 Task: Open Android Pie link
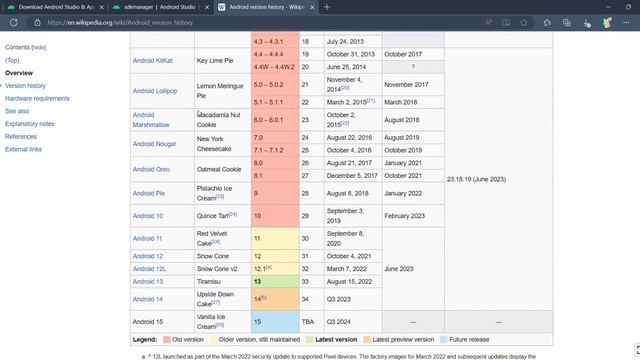(x=149, y=193)
